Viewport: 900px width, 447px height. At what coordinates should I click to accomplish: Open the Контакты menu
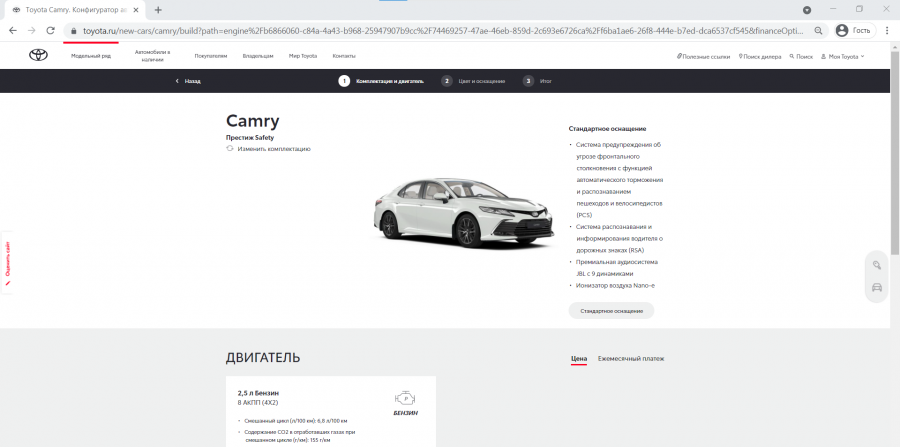click(344, 56)
